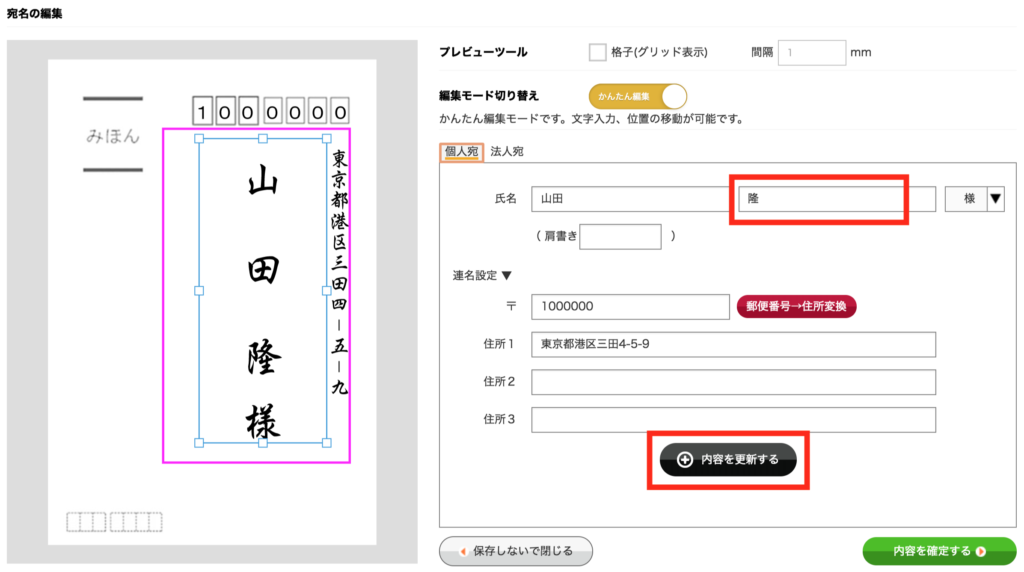Click the arrow icon on 内容を確定する
The width and height of the screenshot is (1024, 572).
tap(981, 552)
